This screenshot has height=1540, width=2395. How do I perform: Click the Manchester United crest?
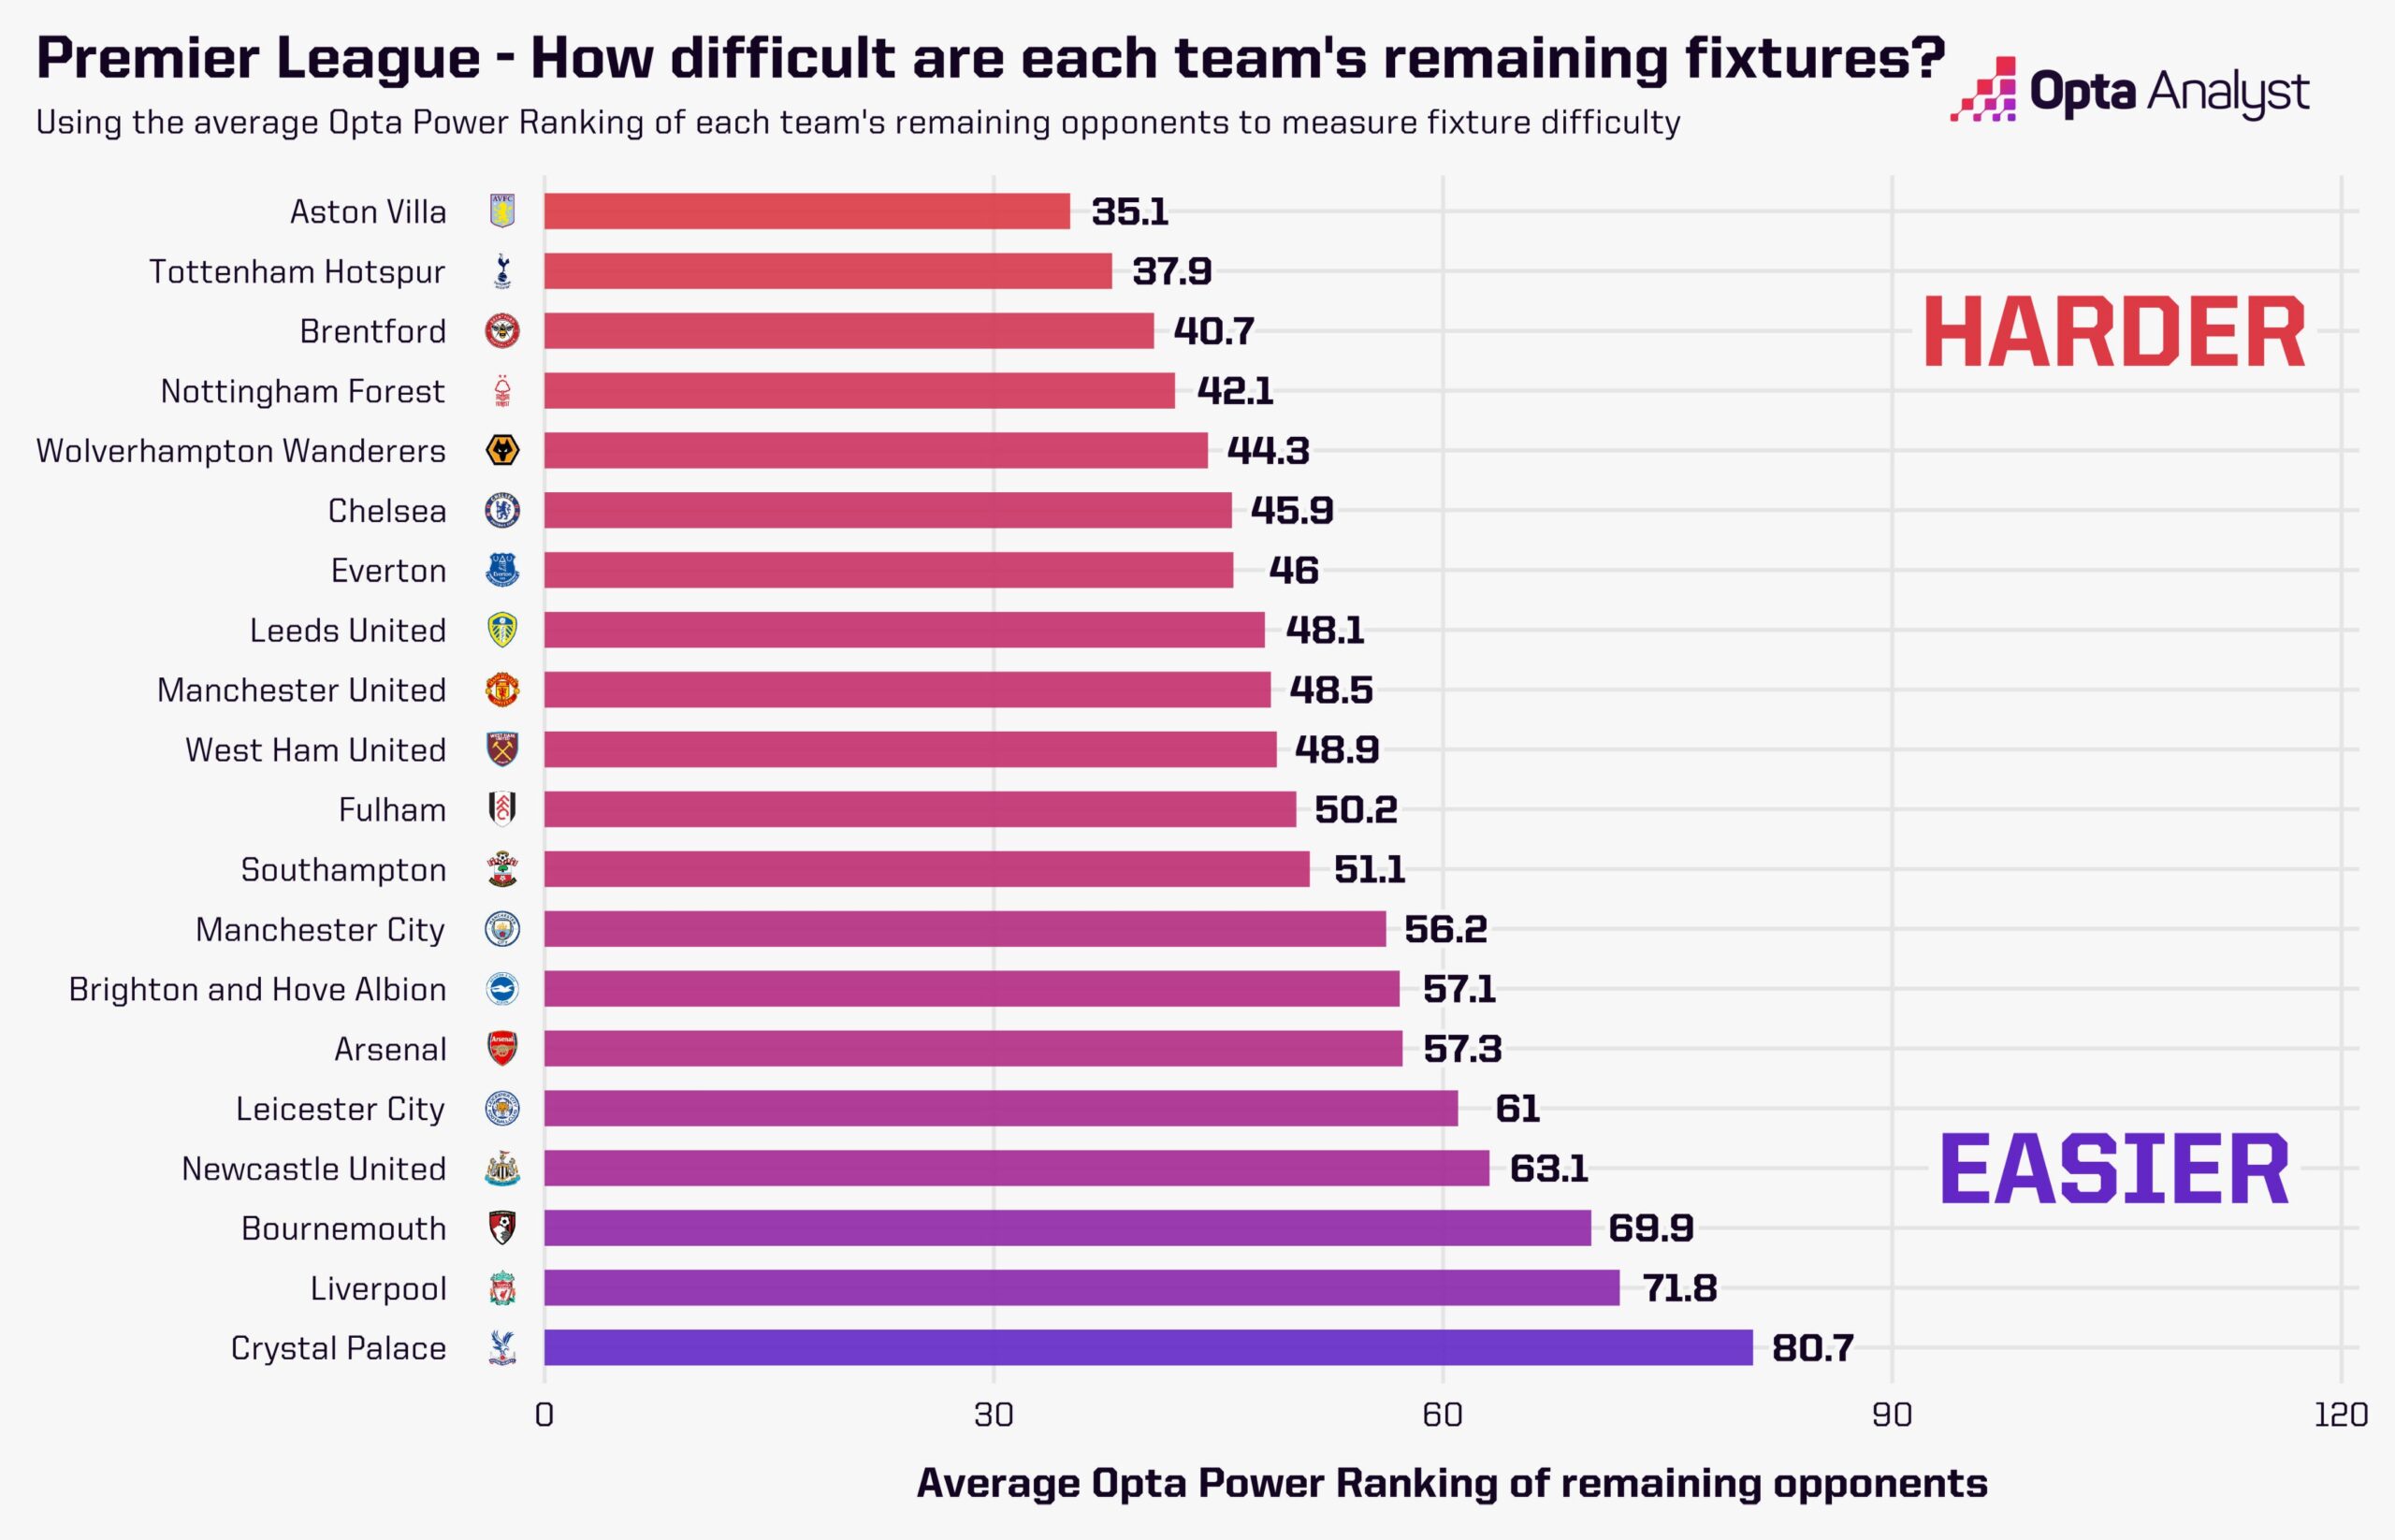tap(502, 690)
